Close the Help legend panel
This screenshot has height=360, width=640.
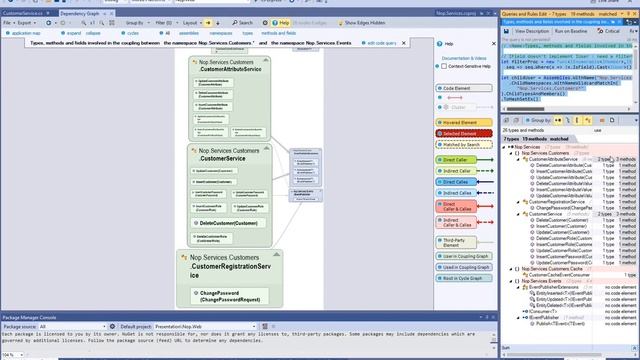tap(493, 44)
